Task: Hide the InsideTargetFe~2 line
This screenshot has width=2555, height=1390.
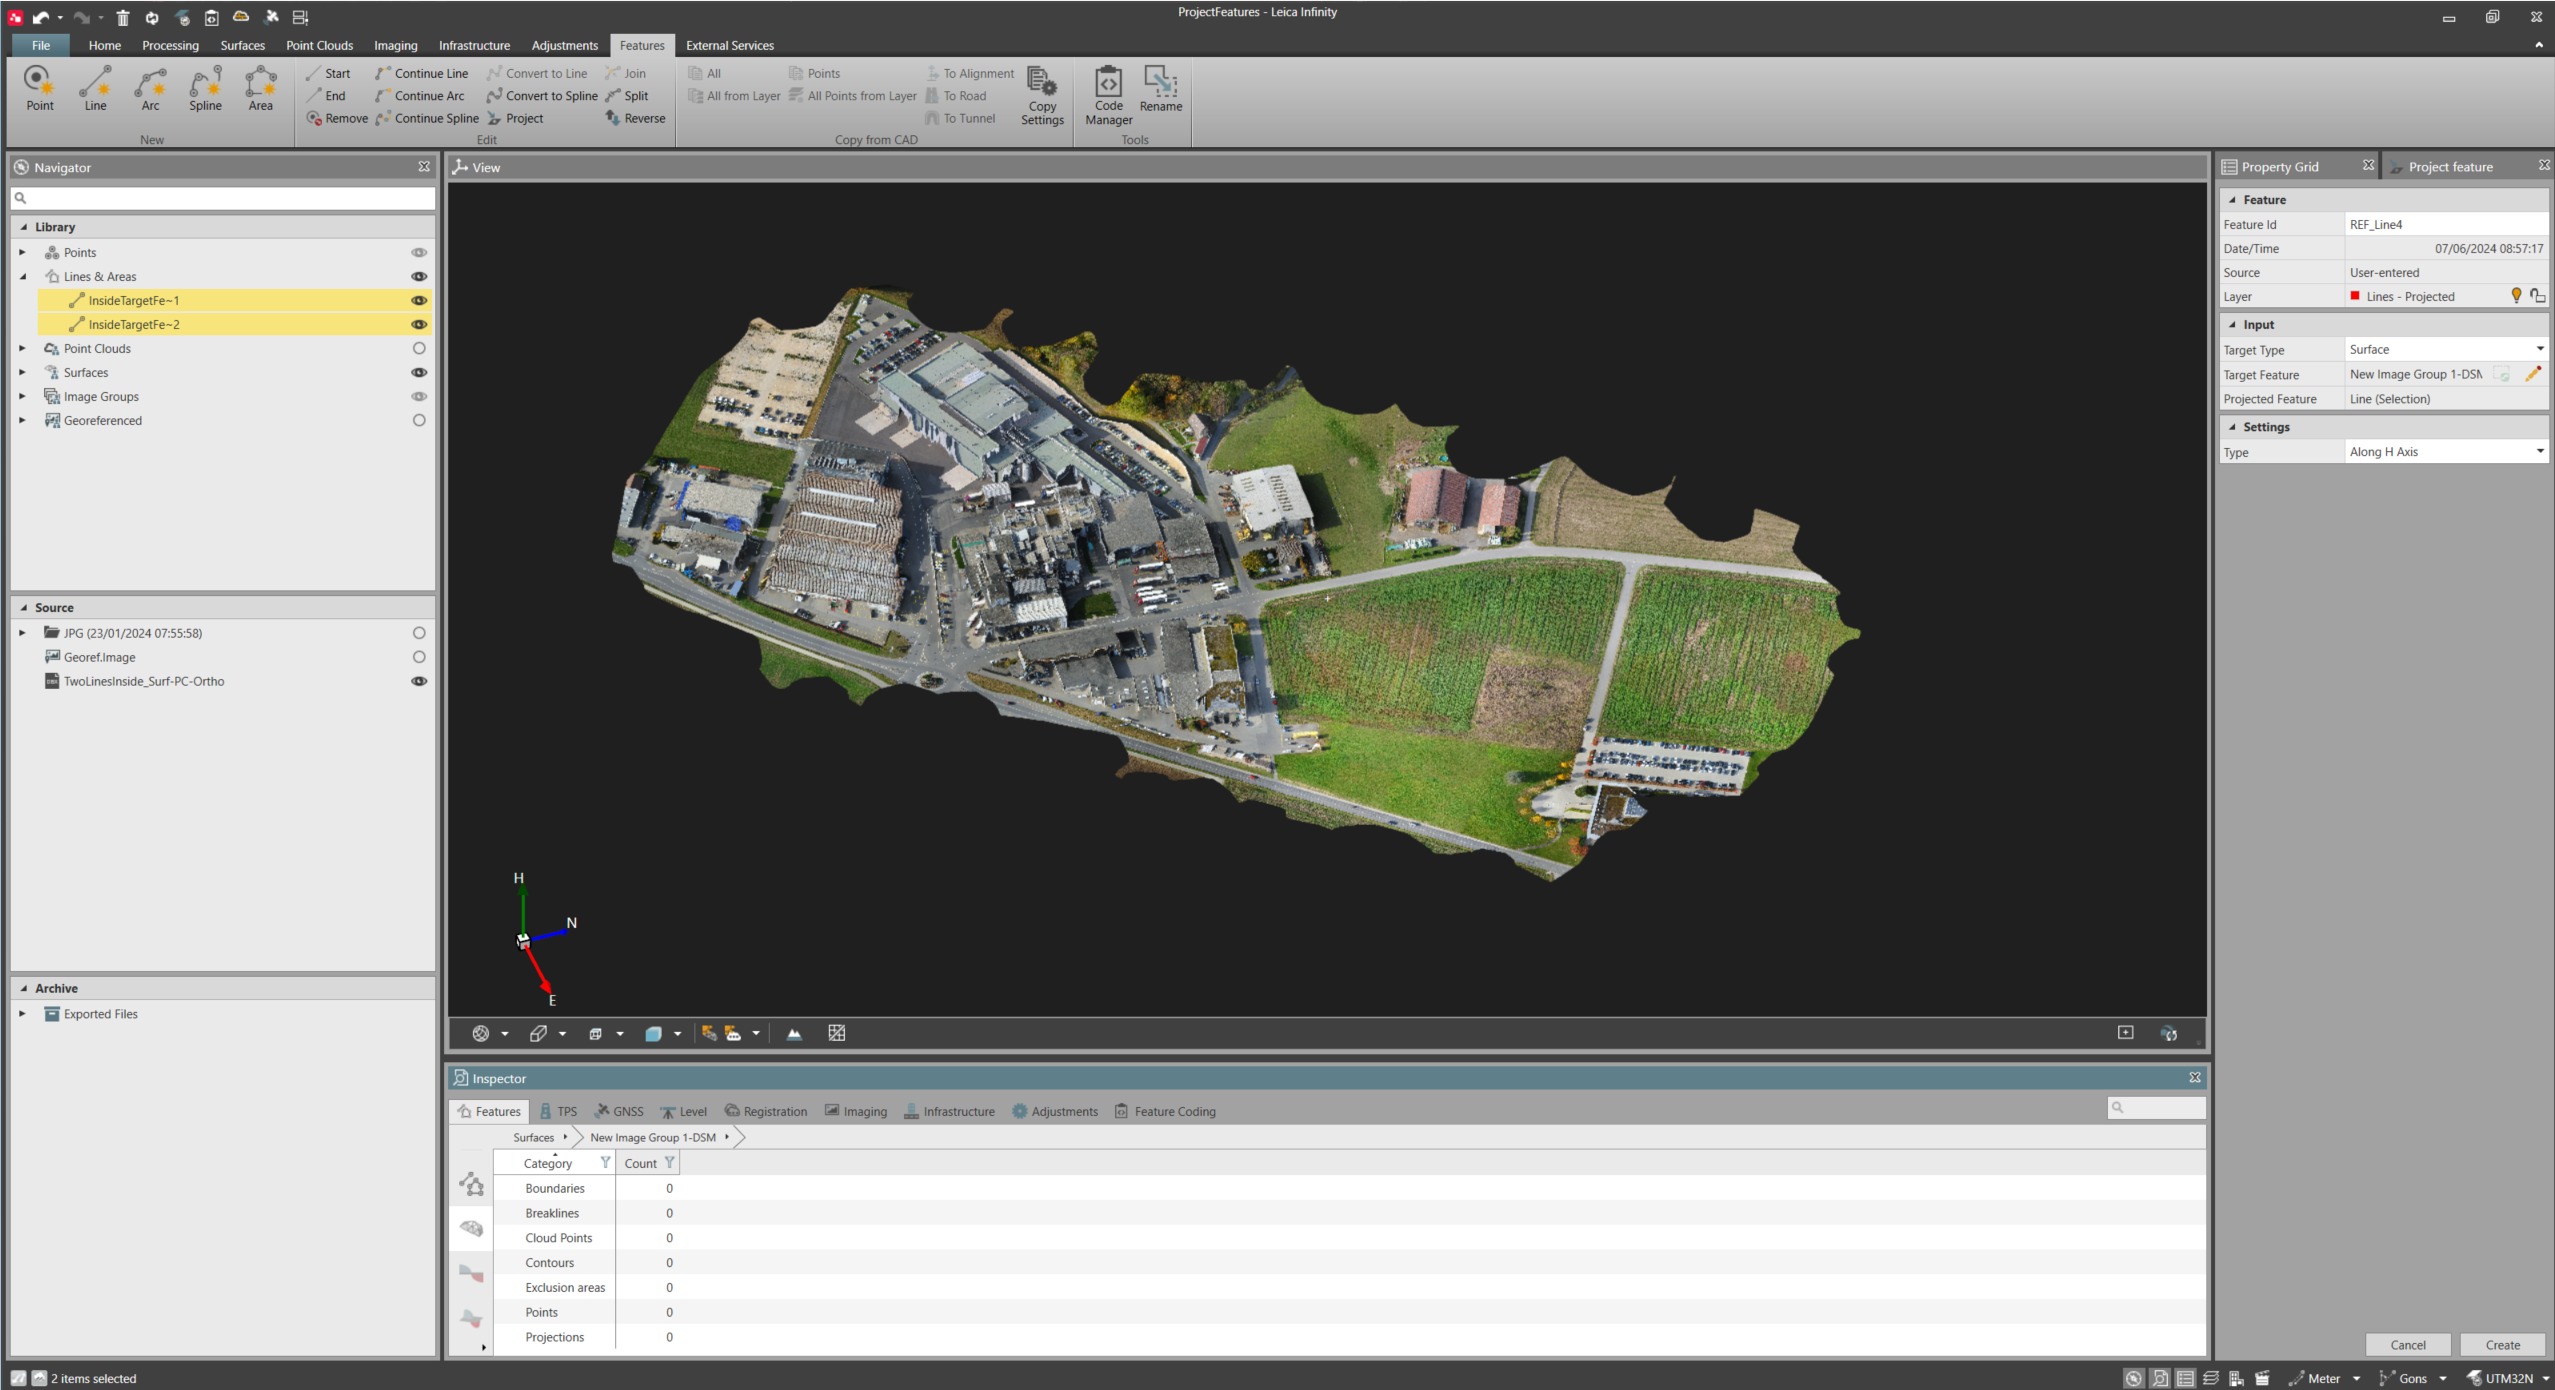Action: (x=419, y=324)
